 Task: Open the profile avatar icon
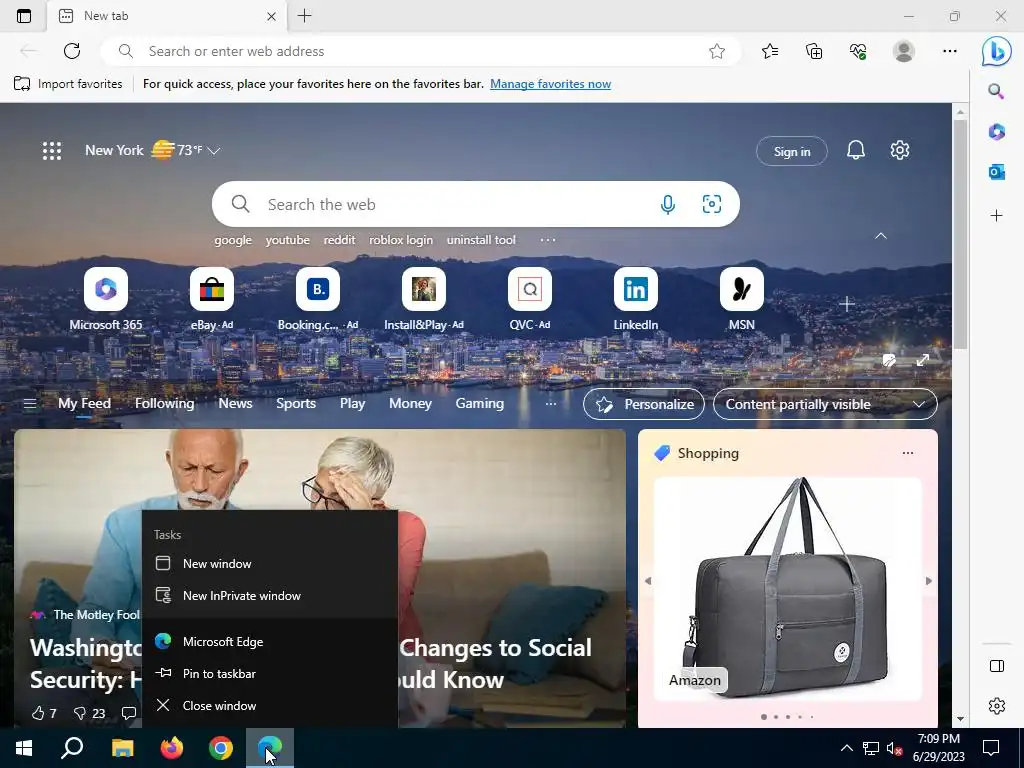tap(904, 51)
